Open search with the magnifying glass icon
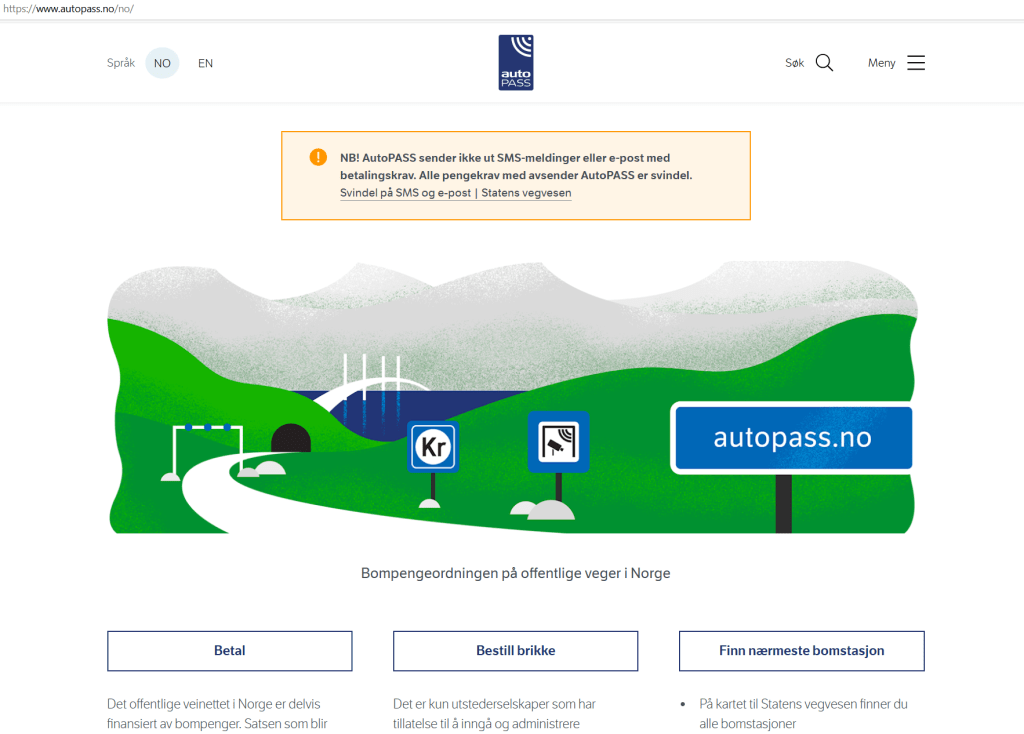Screen dimensions: 1024x734 point(824,63)
